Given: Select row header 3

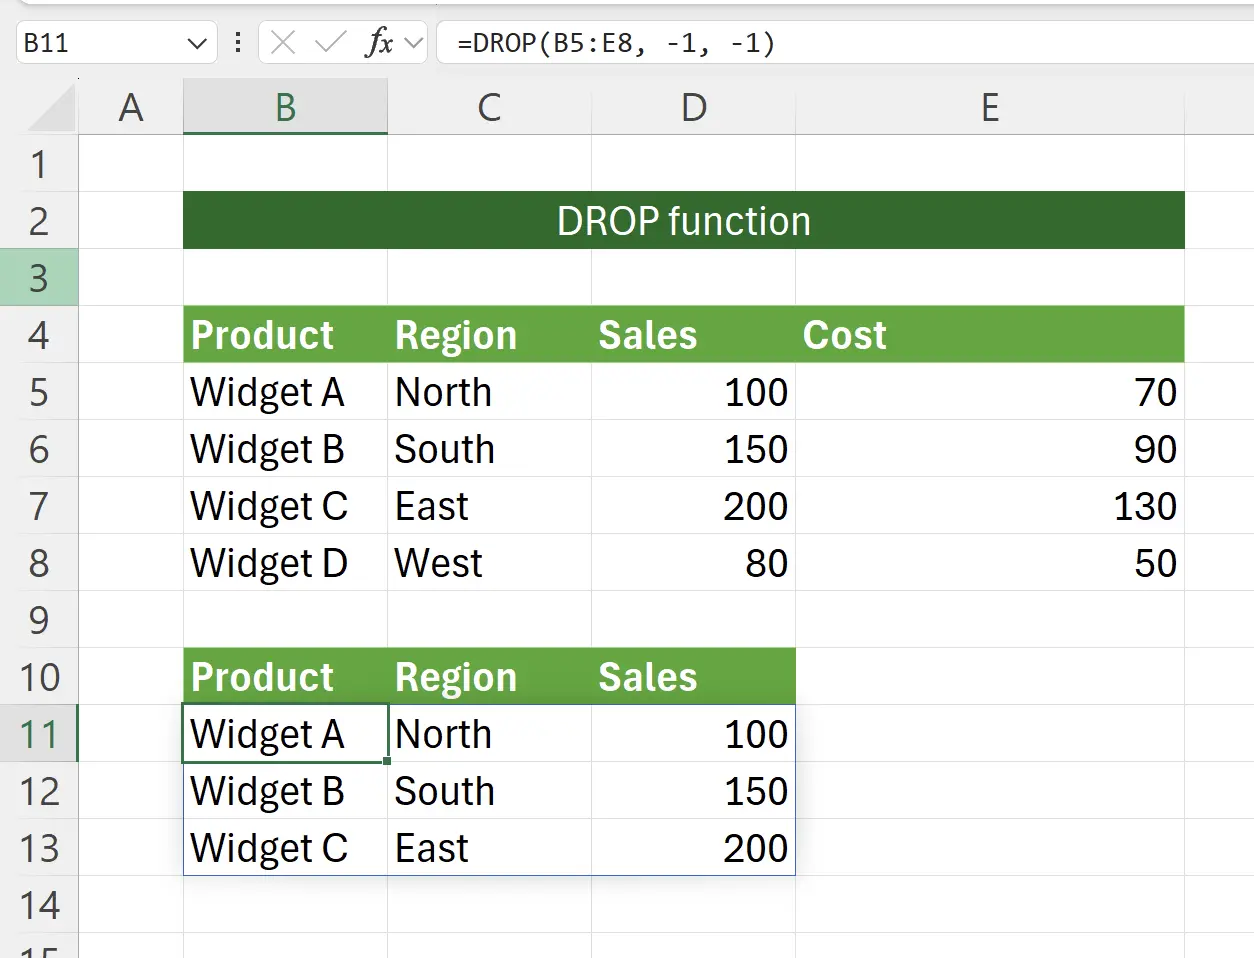Looking at the screenshot, I should [x=40, y=277].
